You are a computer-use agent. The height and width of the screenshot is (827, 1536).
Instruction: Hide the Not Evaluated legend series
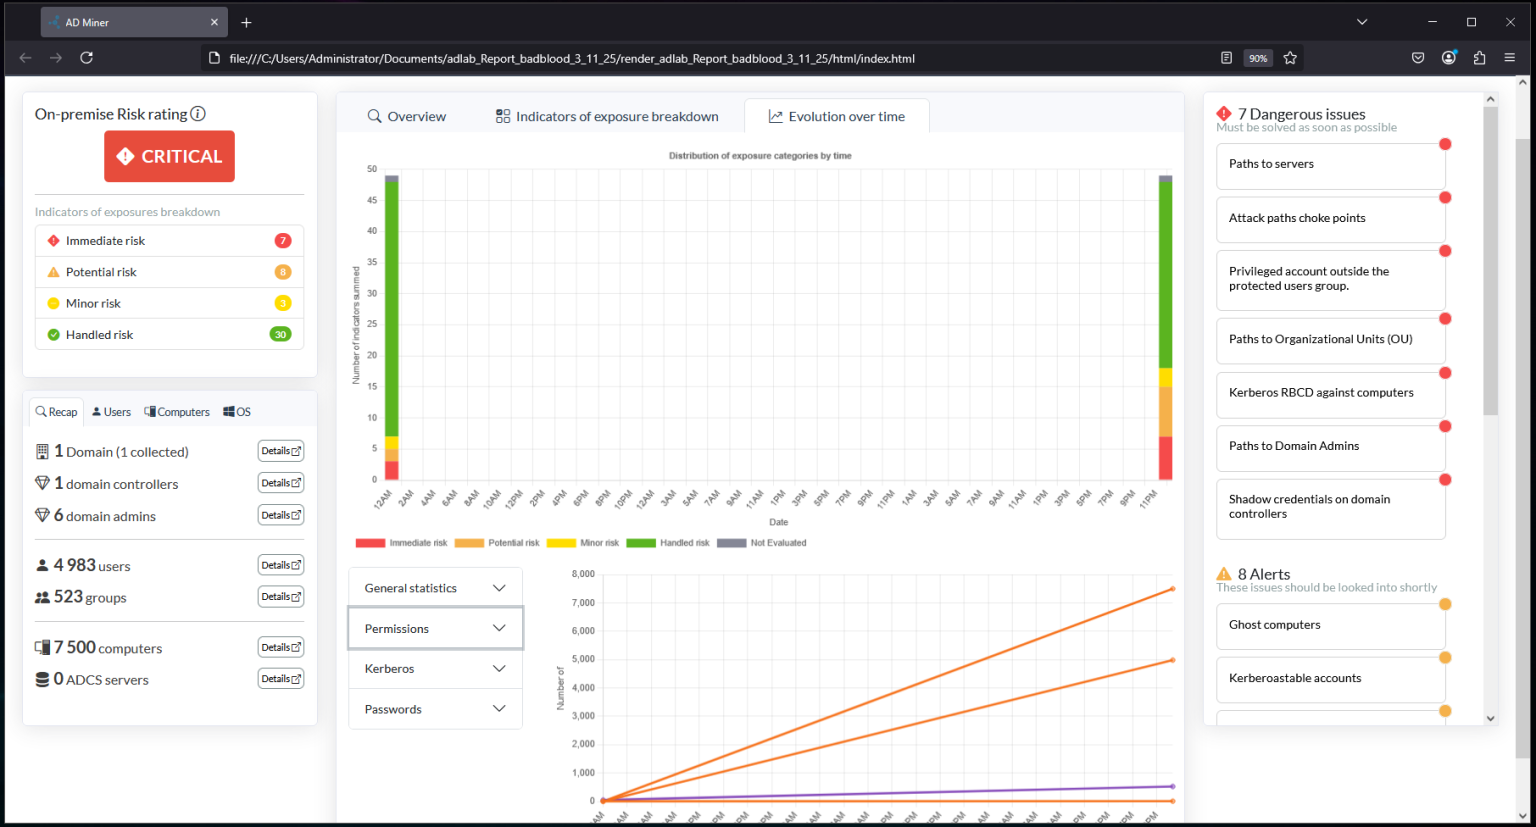coord(762,543)
